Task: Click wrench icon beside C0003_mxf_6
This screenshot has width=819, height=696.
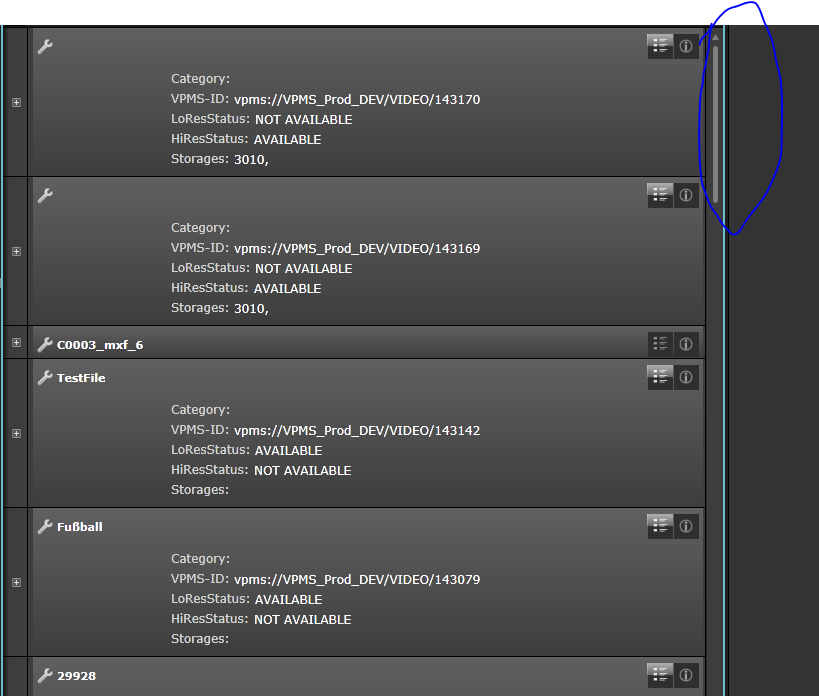Action: [x=45, y=345]
